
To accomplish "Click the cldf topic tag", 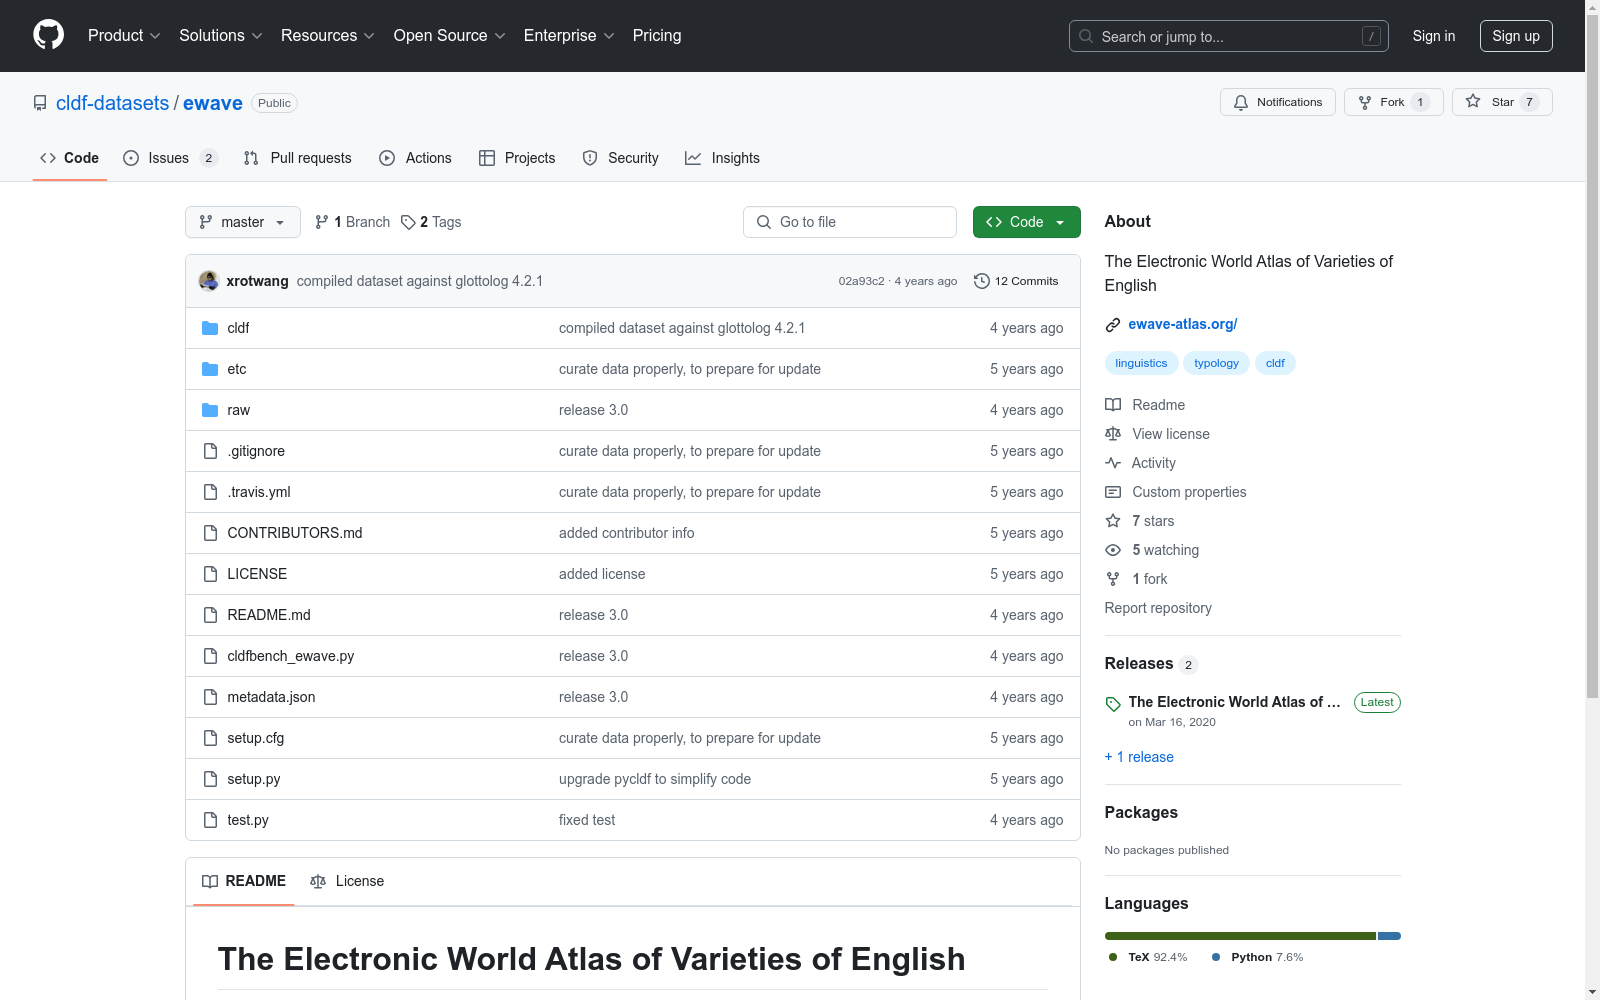I will point(1275,363).
